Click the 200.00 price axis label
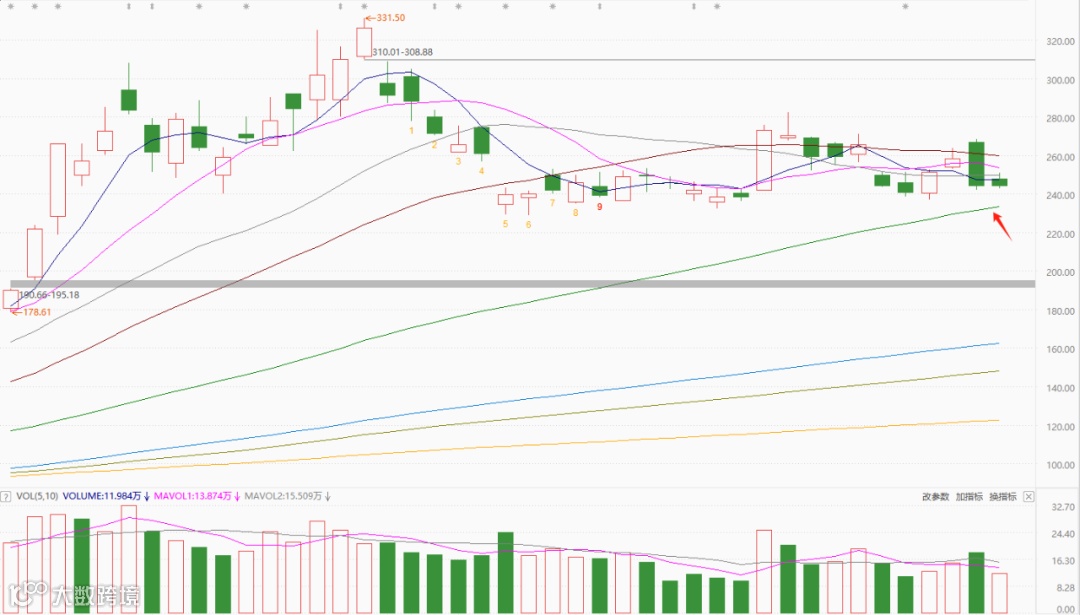This screenshot has height=615, width=1080. (x=1061, y=273)
